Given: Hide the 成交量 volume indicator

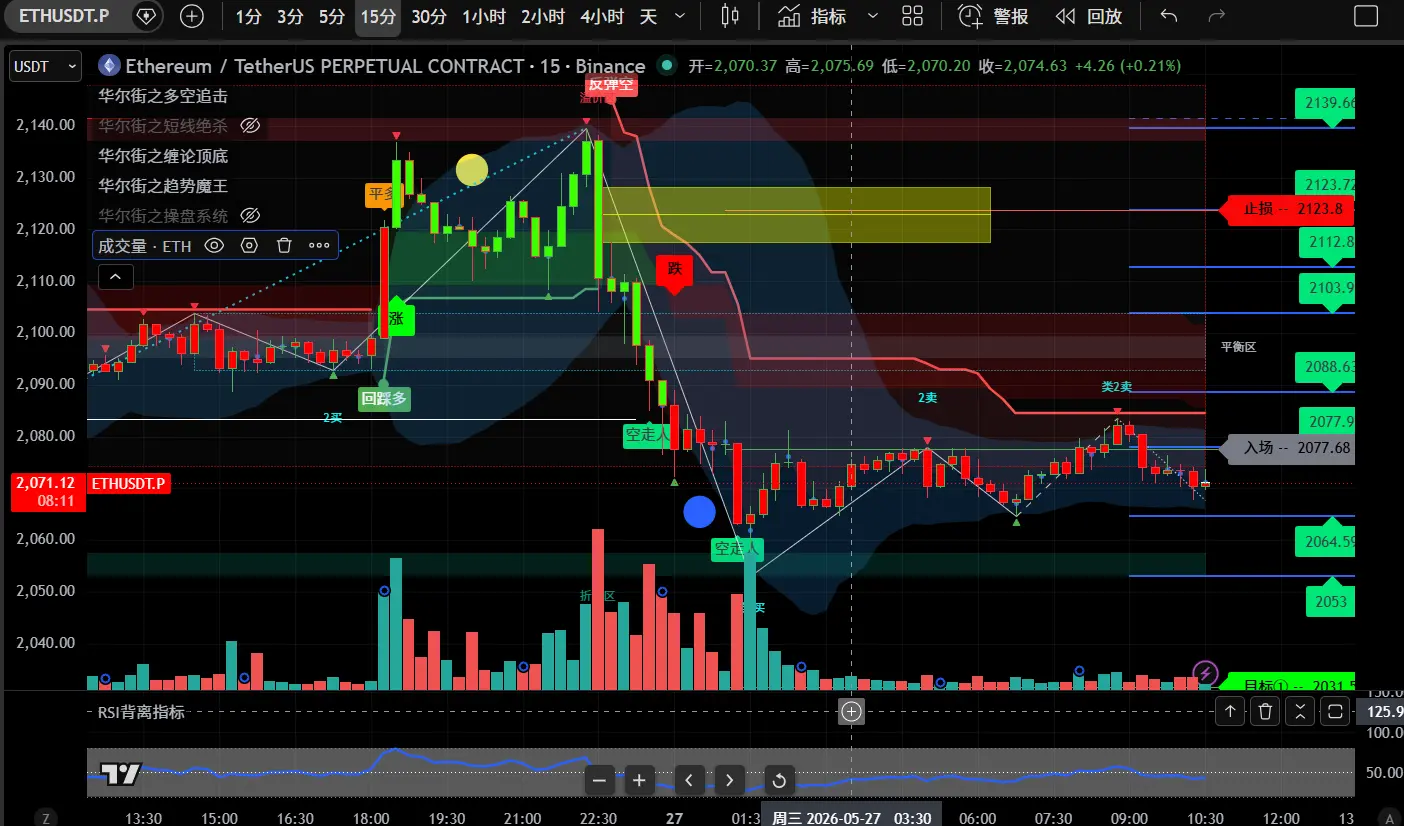Looking at the screenshot, I should [214, 245].
